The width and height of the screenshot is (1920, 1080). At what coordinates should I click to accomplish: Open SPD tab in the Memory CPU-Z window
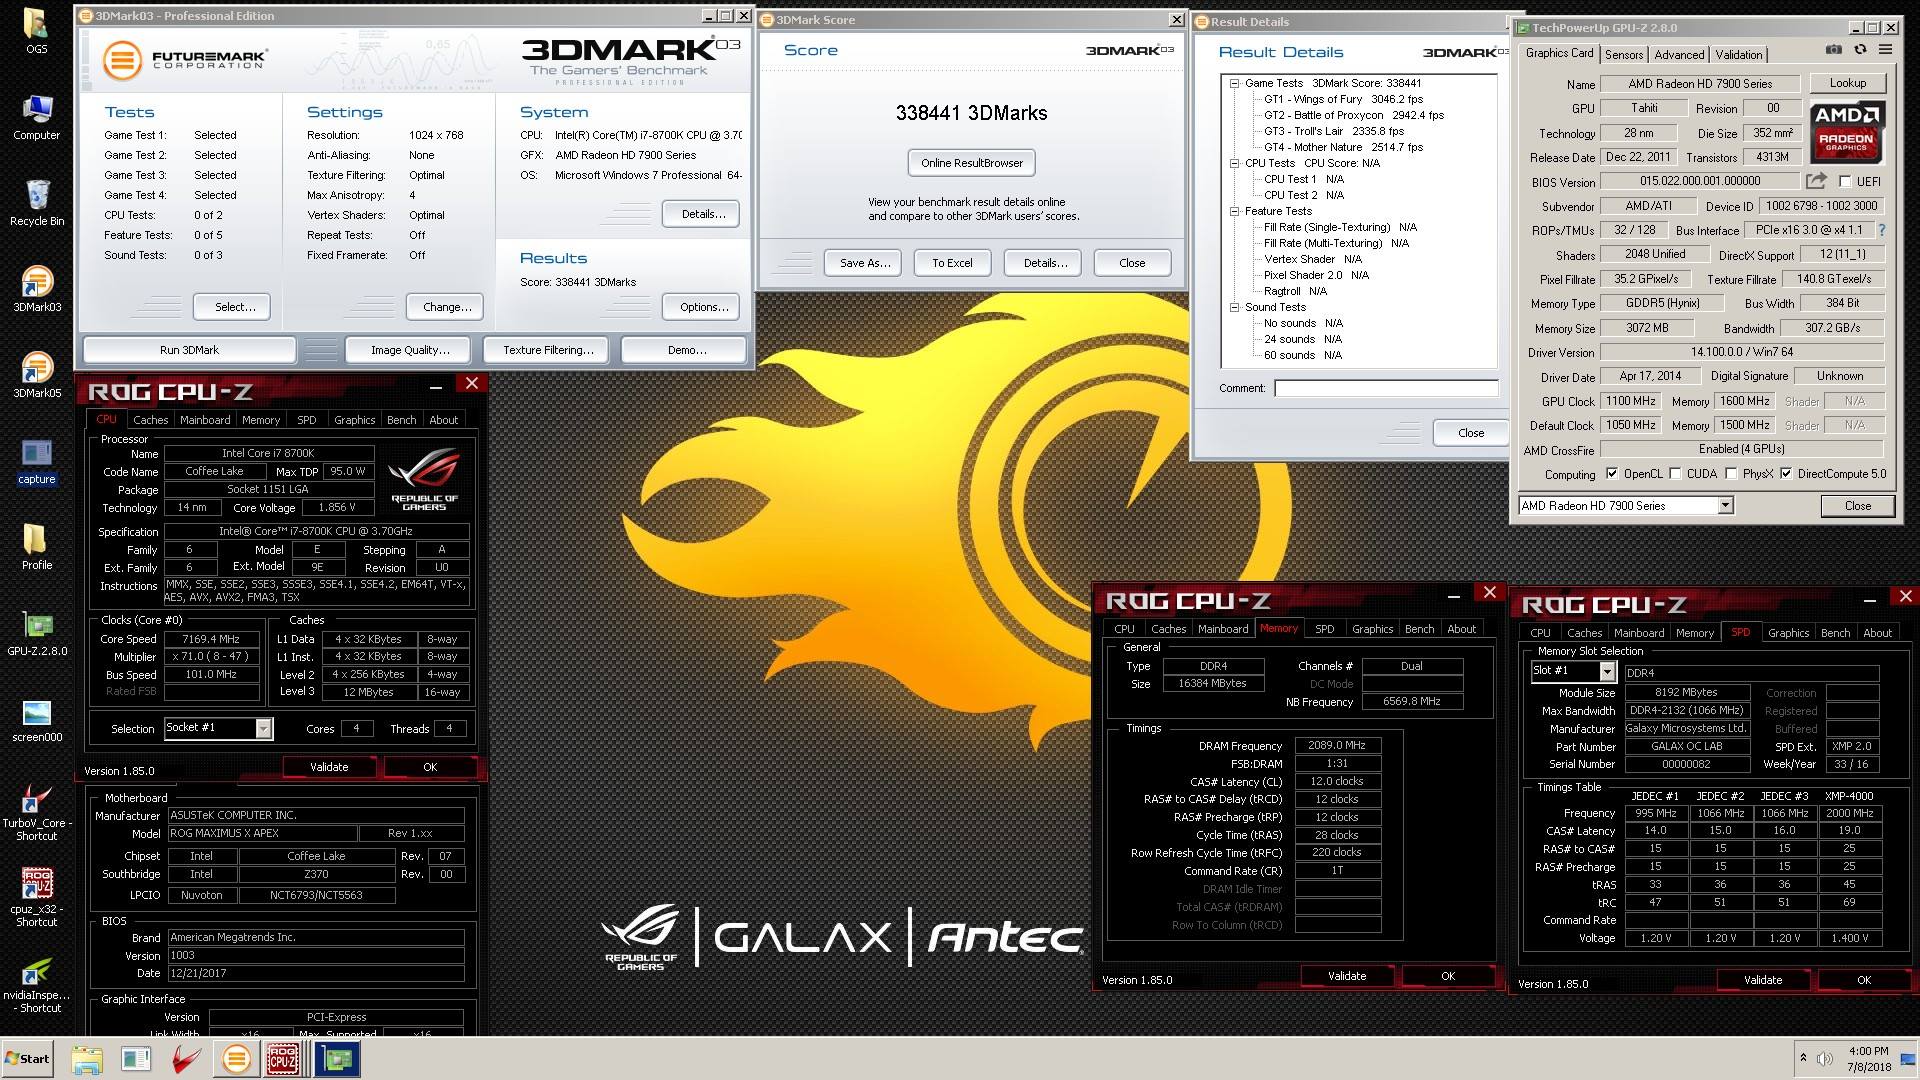1324,629
